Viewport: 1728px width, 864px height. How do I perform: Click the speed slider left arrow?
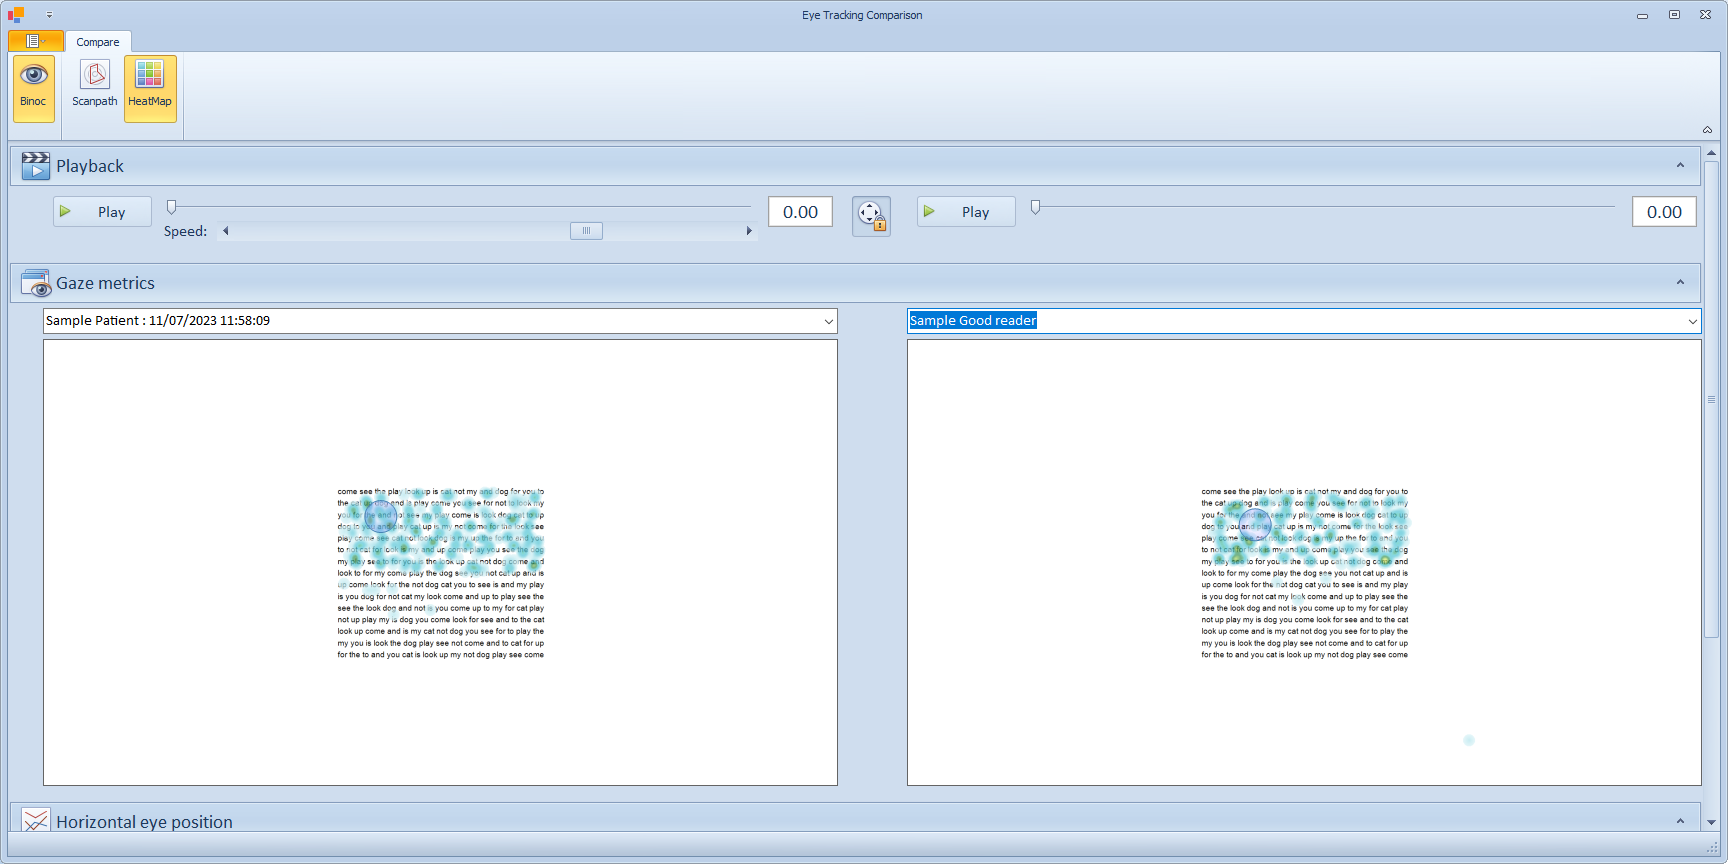226,231
